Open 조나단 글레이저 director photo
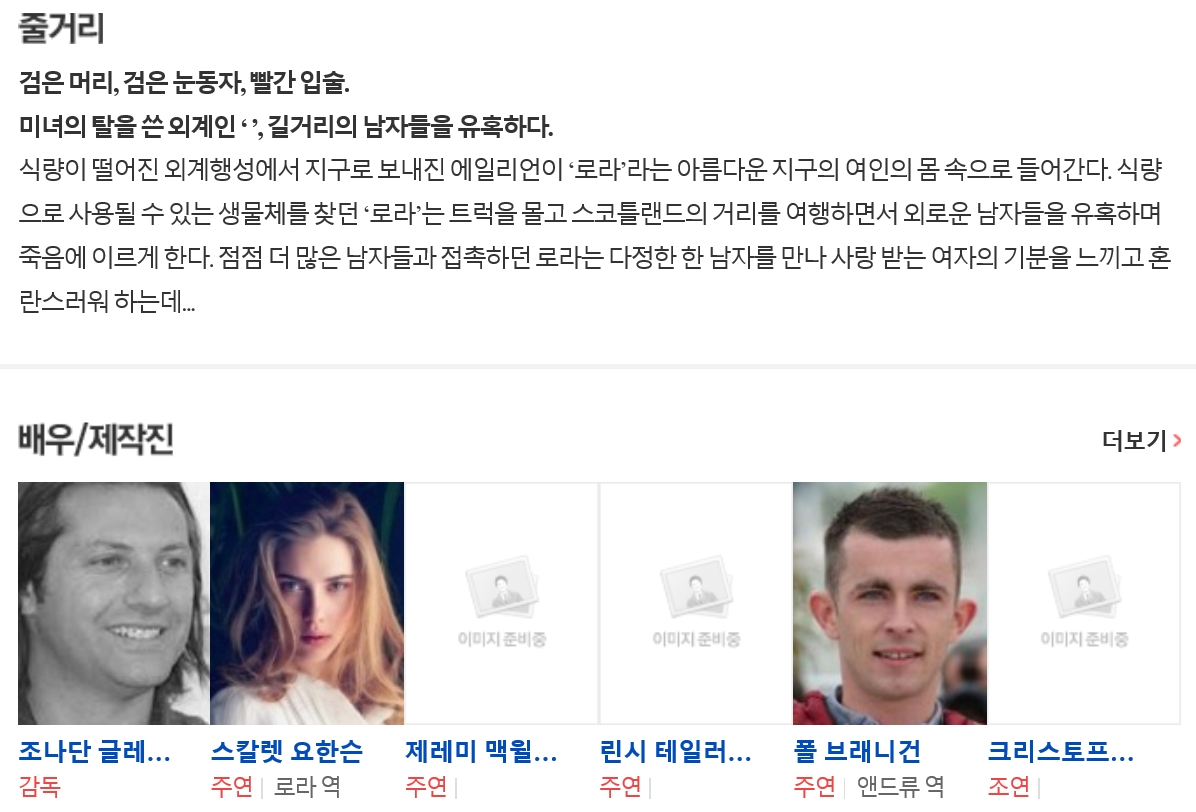Screen dimensions: 1196x812 click(114, 603)
